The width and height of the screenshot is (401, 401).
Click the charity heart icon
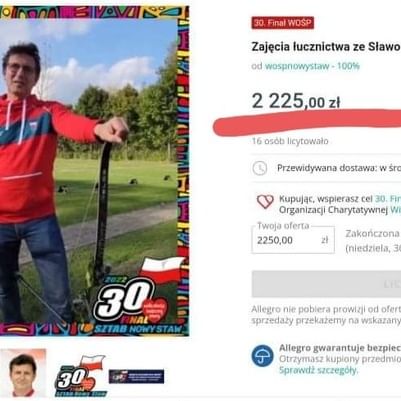click(265, 202)
